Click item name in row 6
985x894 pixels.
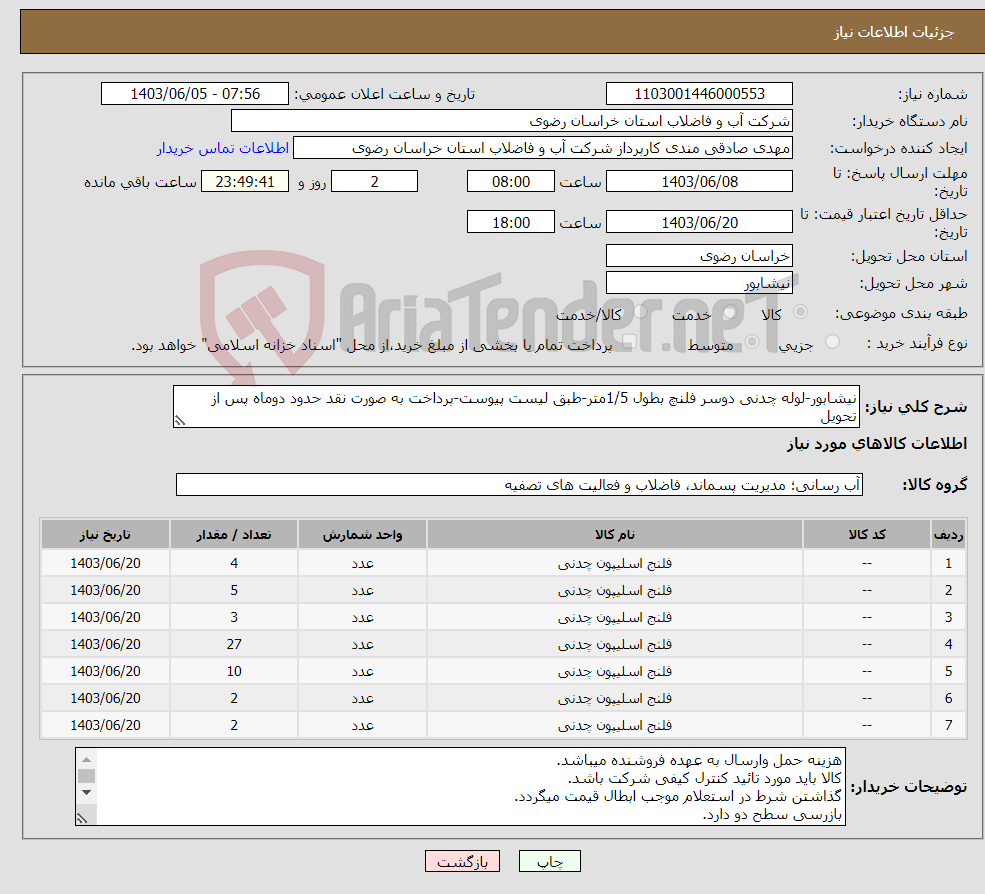(x=615, y=699)
